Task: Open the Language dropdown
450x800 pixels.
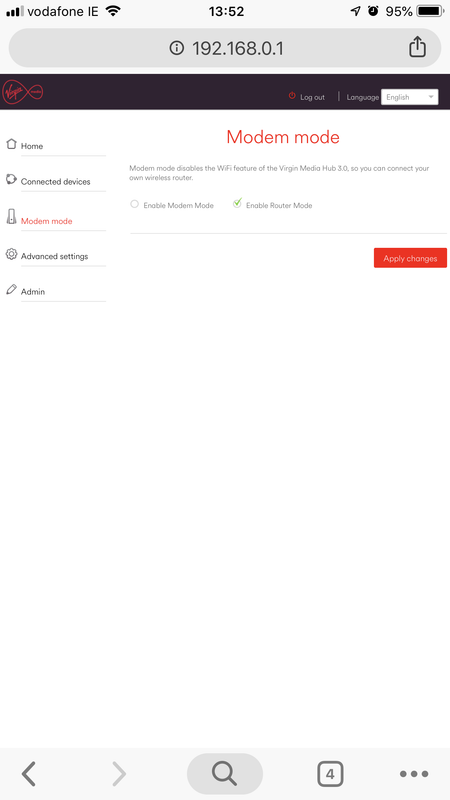Action: point(410,97)
